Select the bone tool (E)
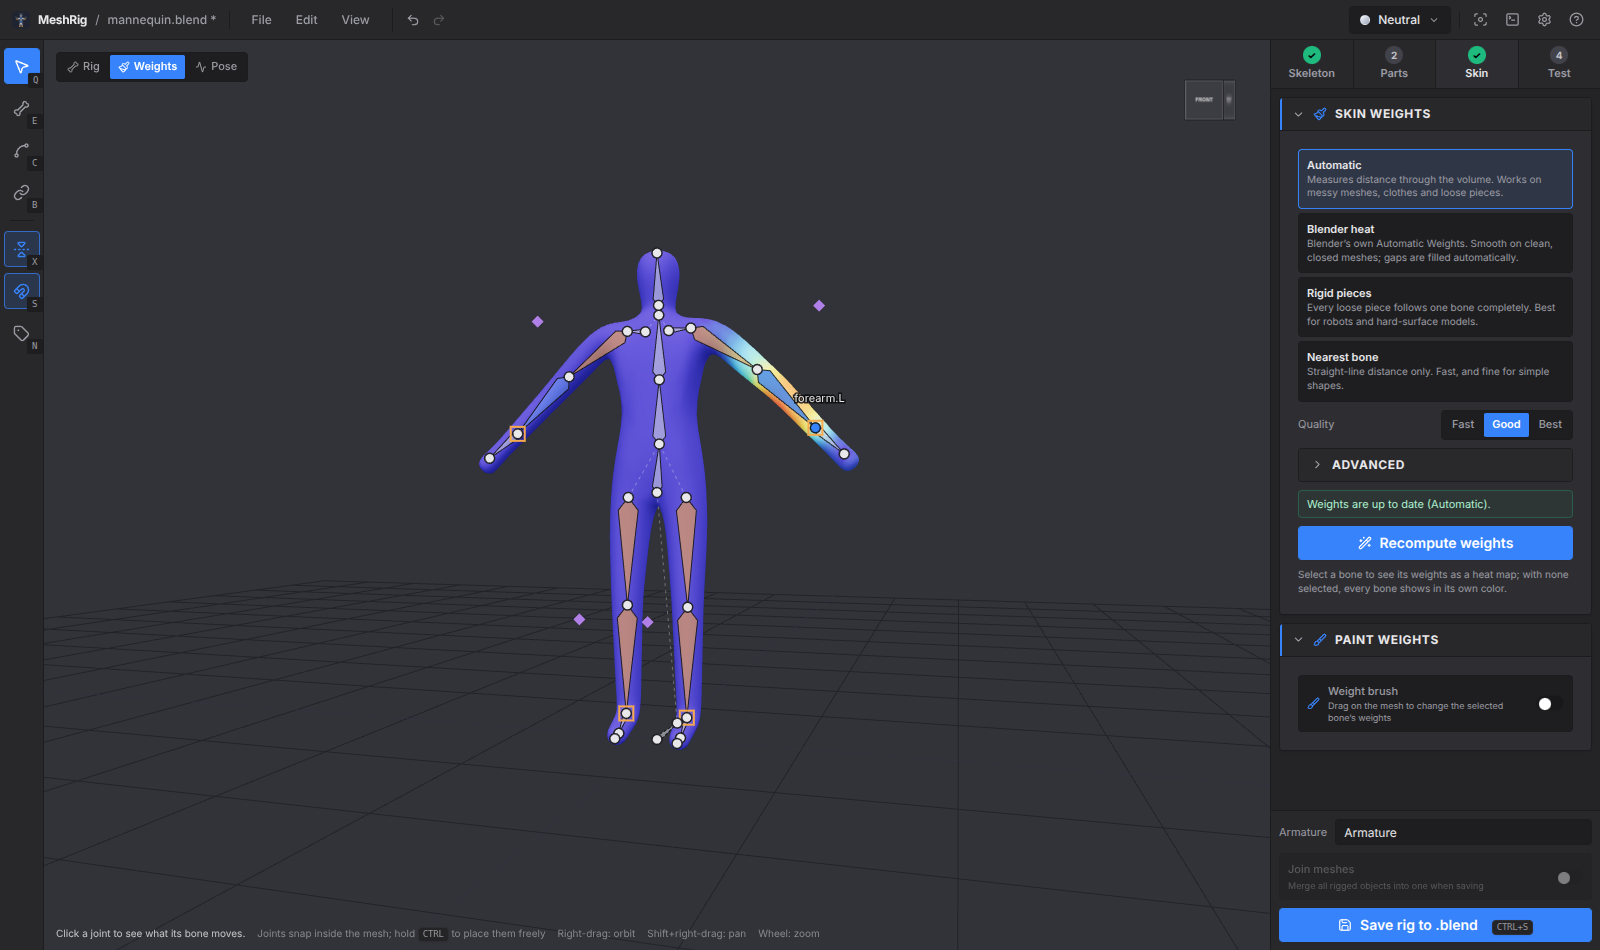This screenshot has width=1600, height=950. [22, 108]
